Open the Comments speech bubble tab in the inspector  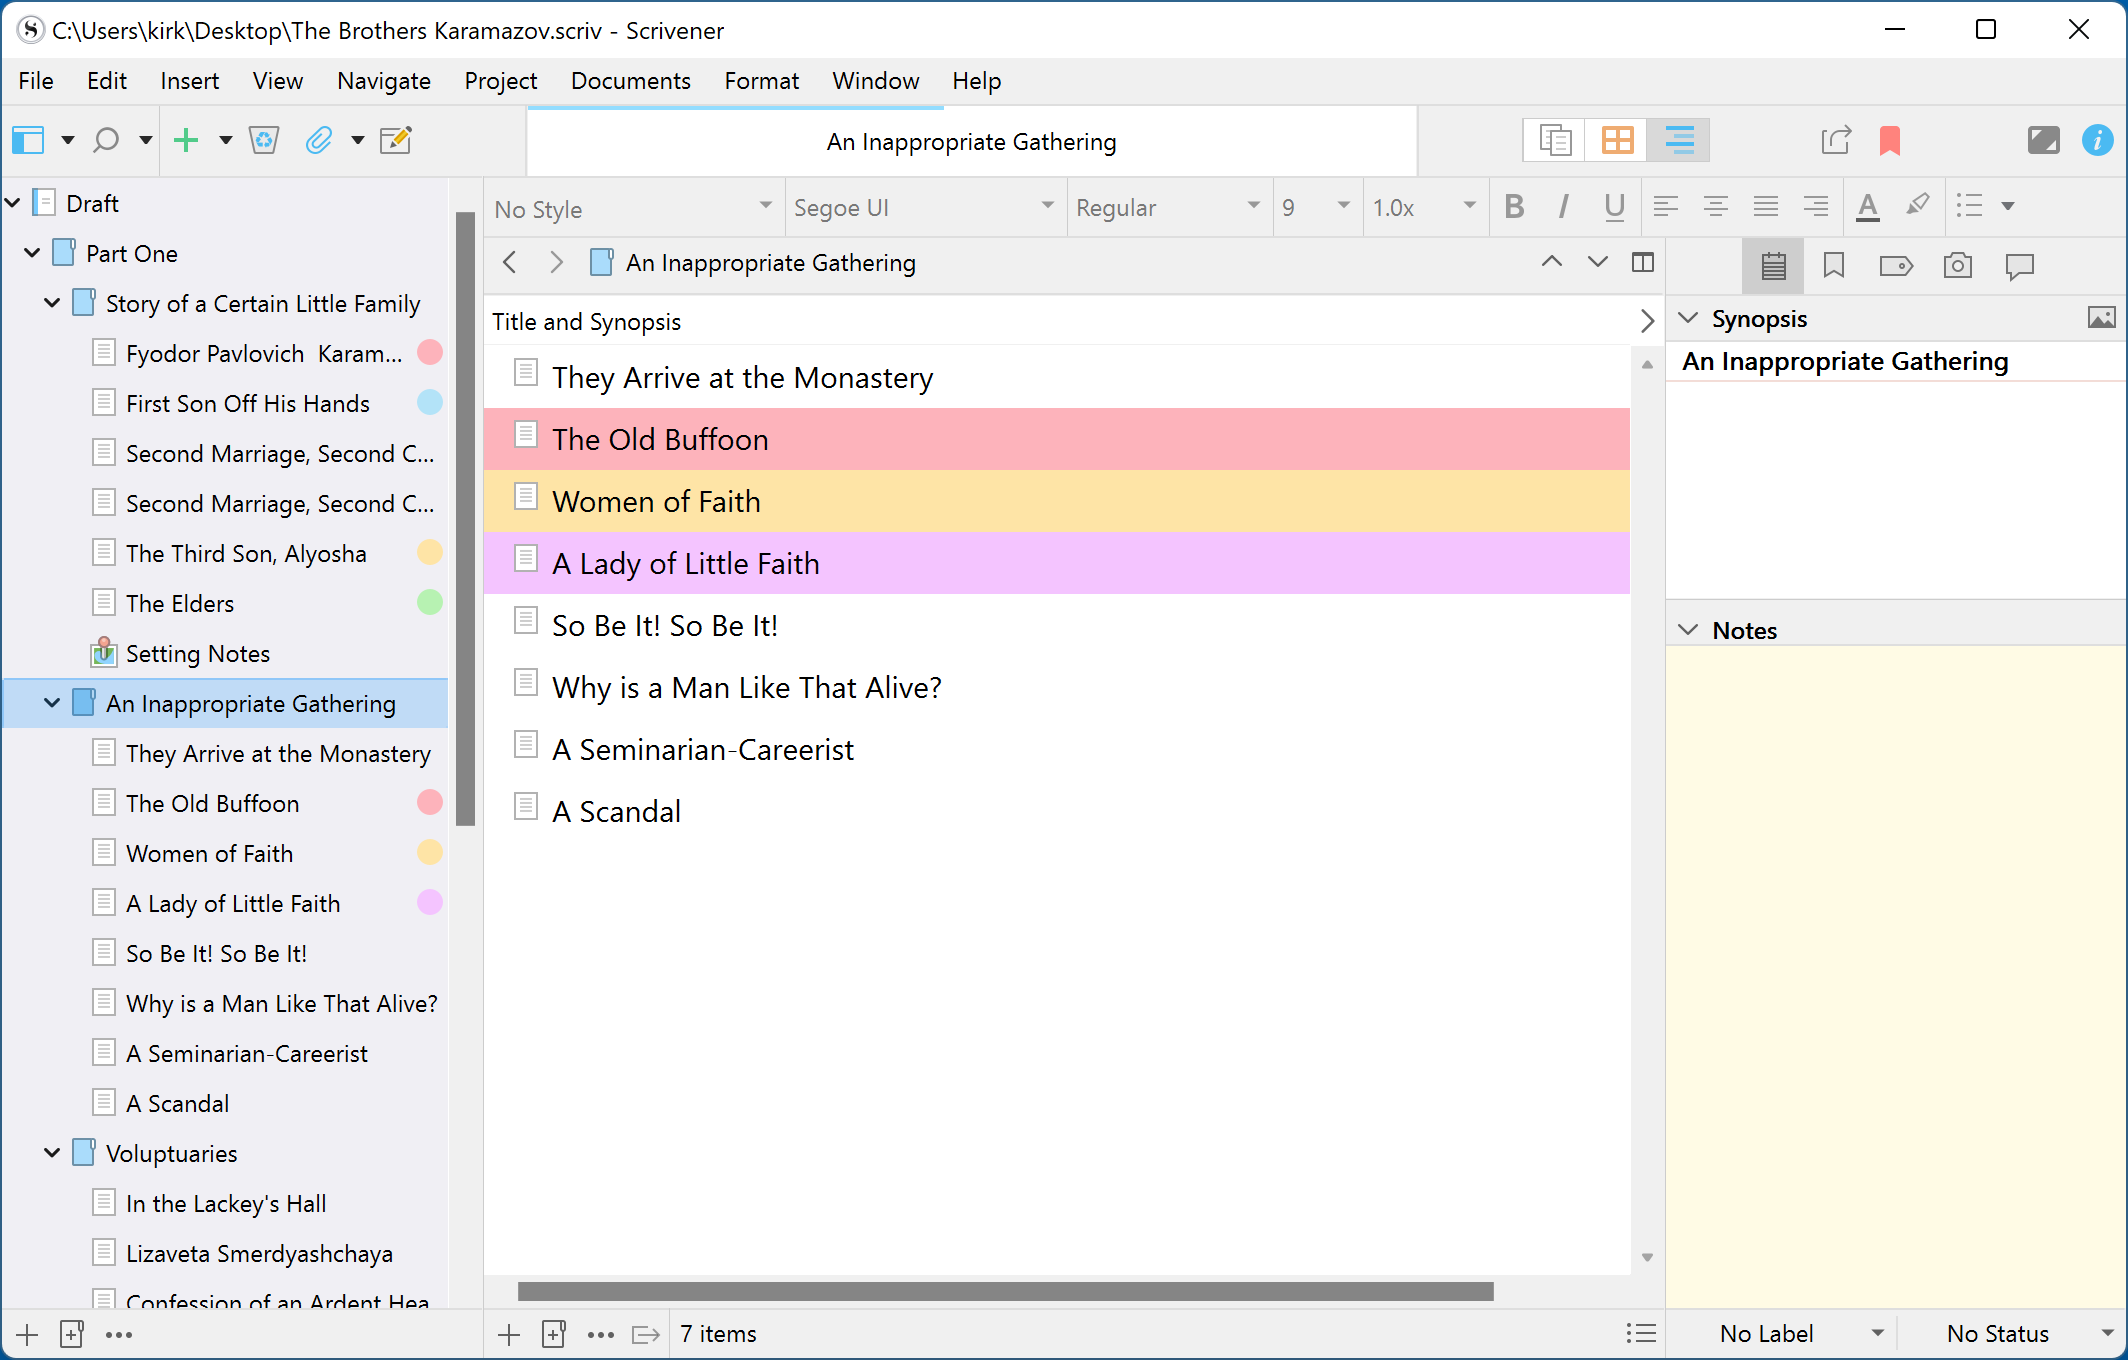pos(2019,265)
